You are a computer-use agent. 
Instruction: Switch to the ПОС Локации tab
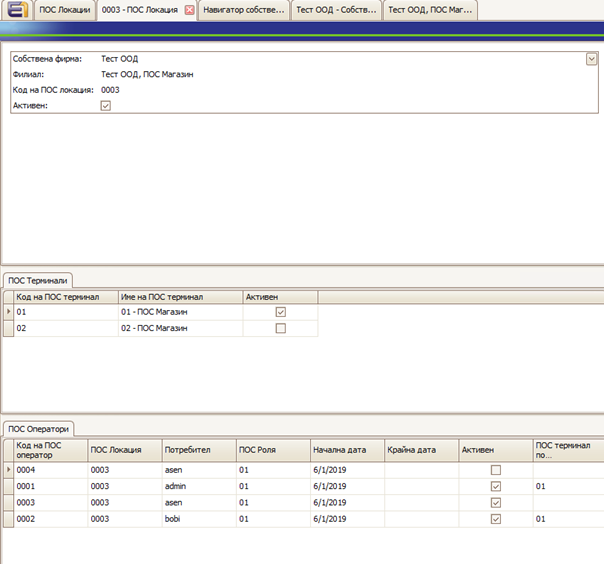(x=63, y=10)
